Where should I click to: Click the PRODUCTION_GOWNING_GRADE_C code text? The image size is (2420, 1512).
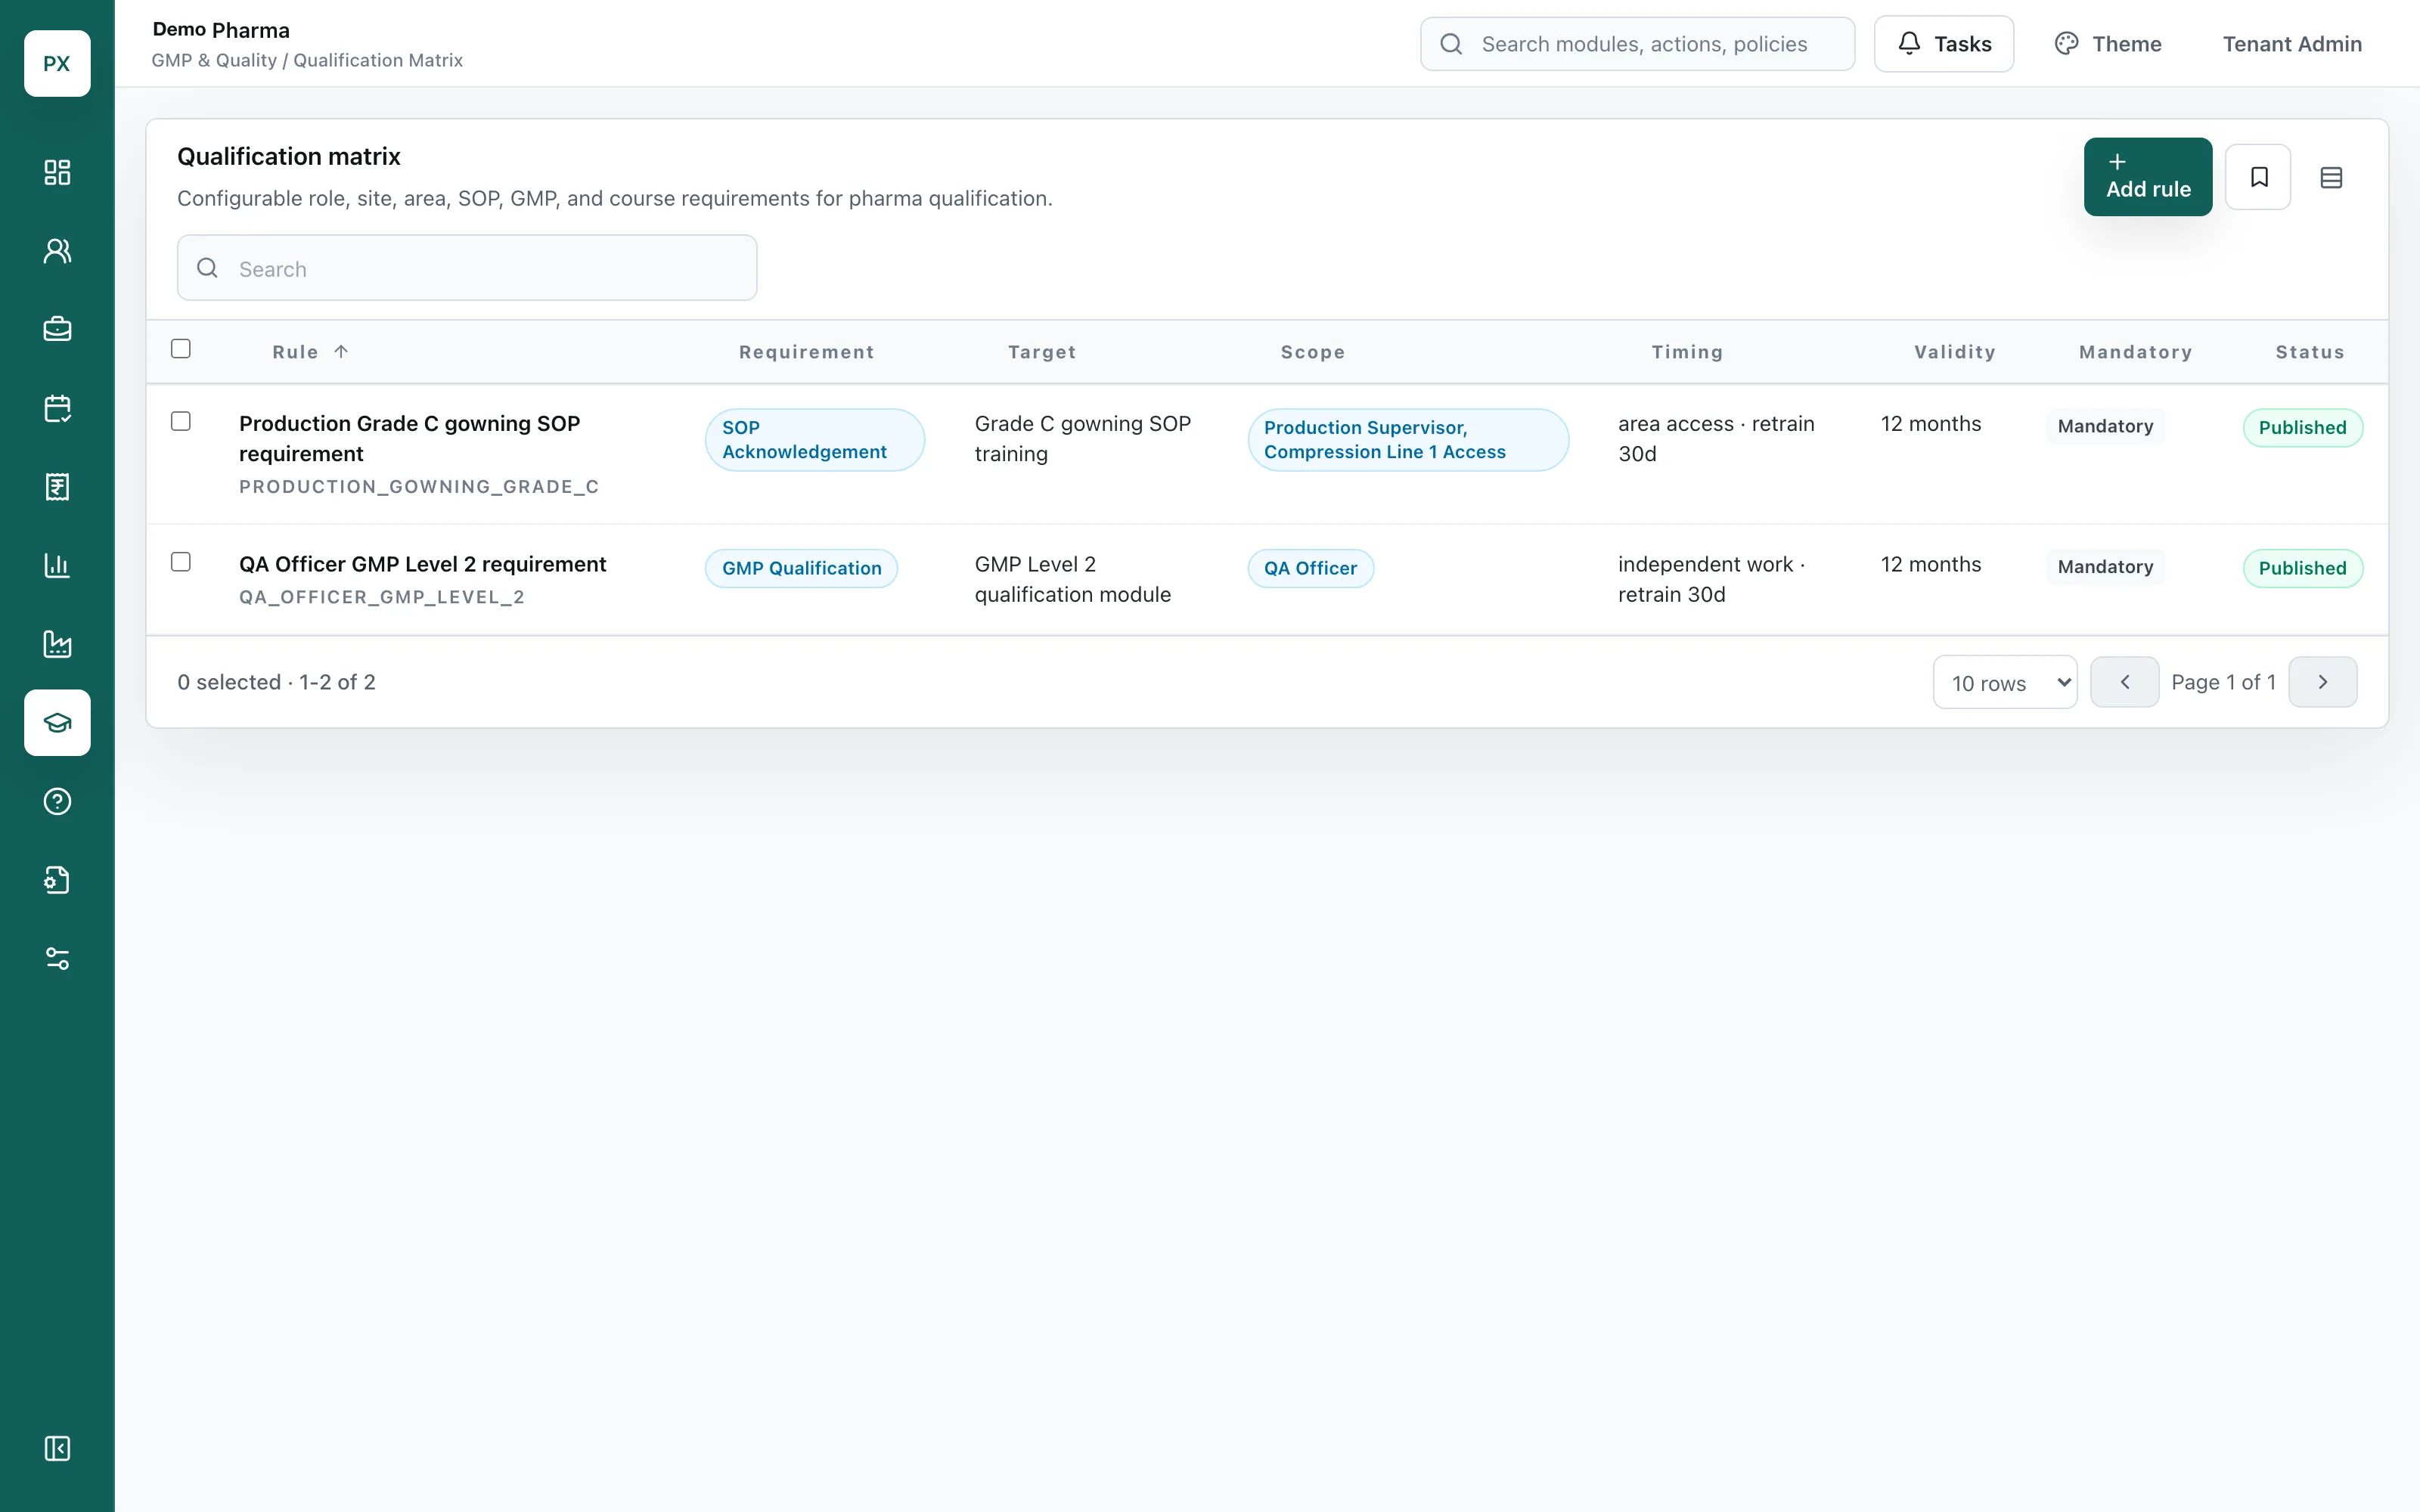pos(418,487)
